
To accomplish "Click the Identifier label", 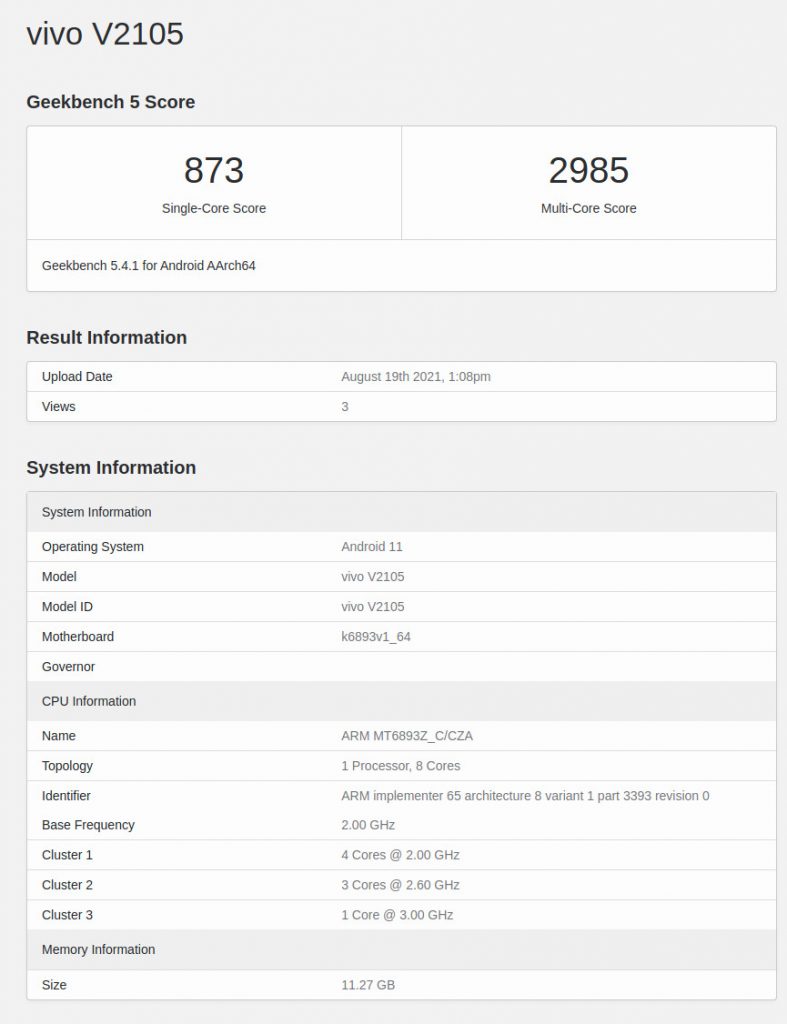I will (66, 796).
